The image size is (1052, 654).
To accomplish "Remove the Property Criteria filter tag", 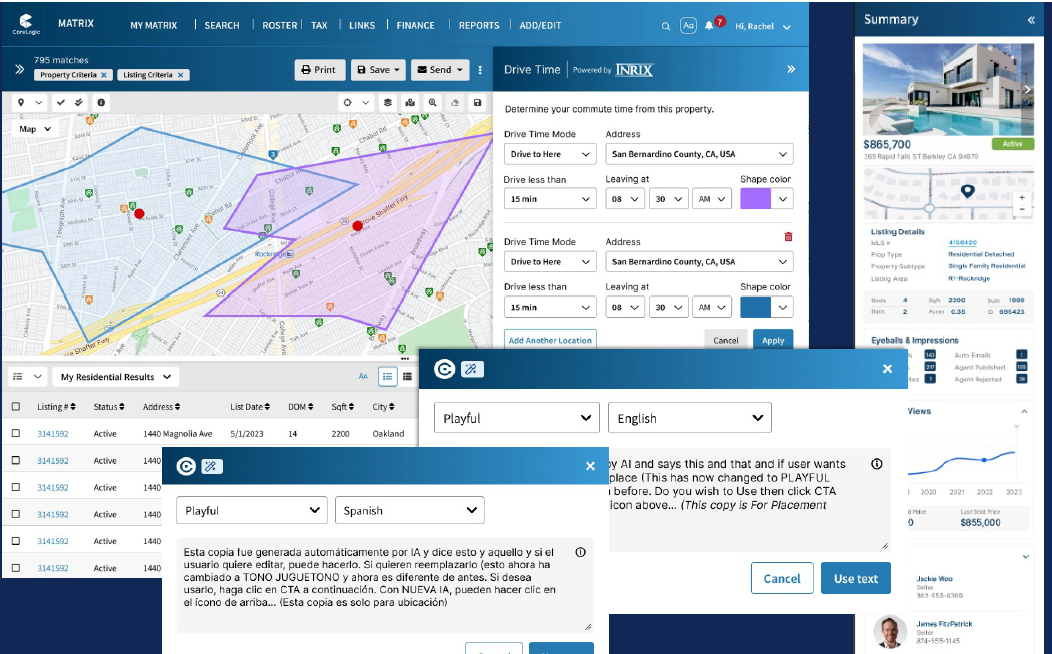I will (104, 75).
